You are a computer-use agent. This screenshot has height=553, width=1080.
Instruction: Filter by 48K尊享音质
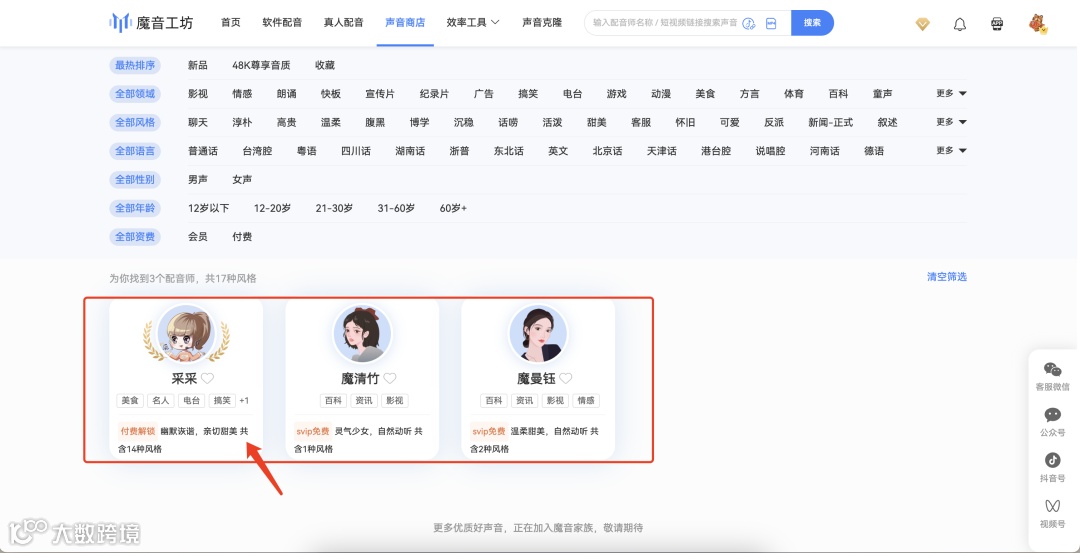click(x=261, y=65)
